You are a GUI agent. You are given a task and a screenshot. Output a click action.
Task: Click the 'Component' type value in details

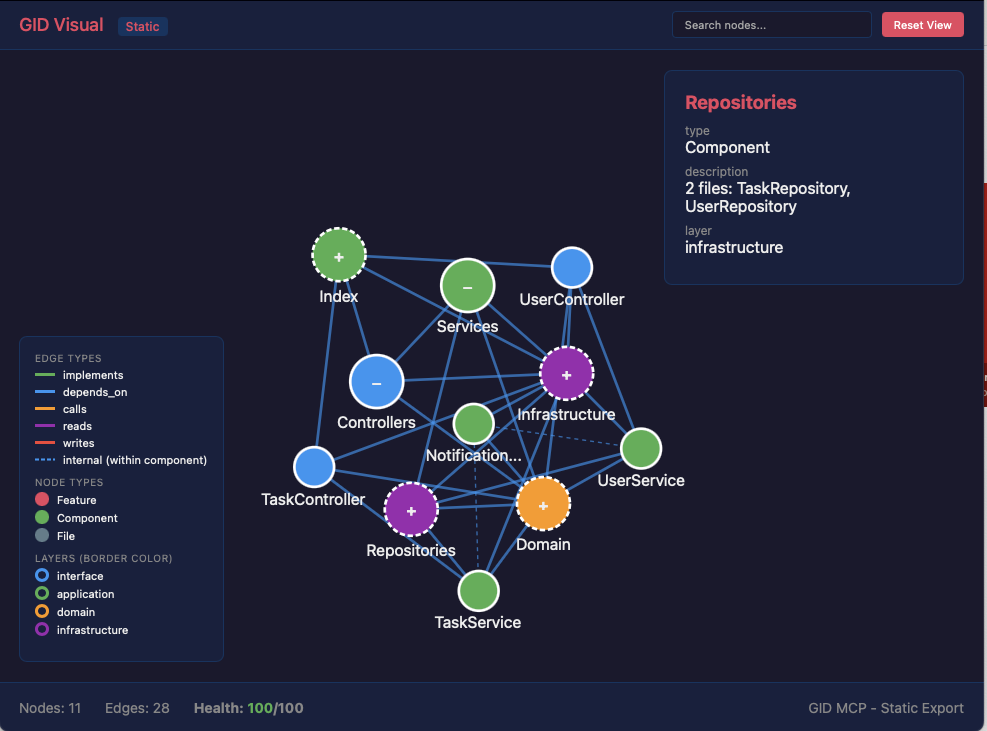pos(727,147)
